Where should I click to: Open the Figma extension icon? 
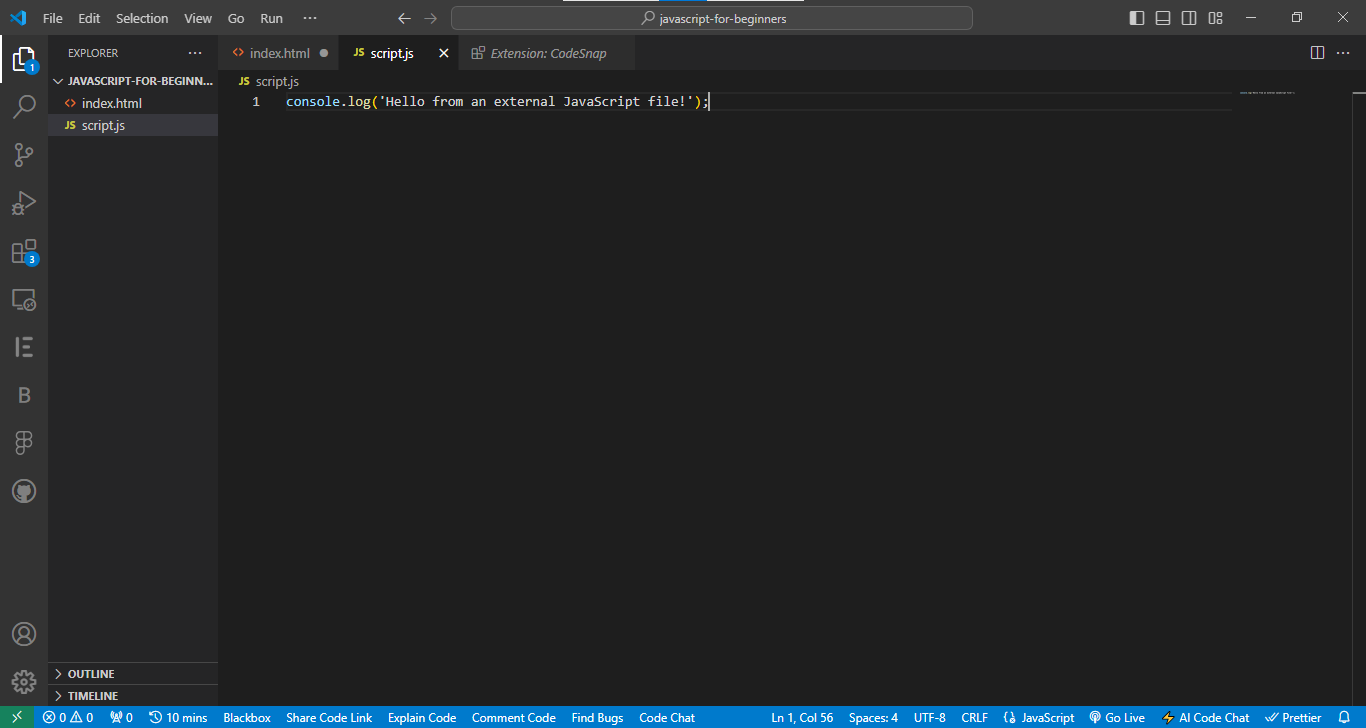pos(24,443)
